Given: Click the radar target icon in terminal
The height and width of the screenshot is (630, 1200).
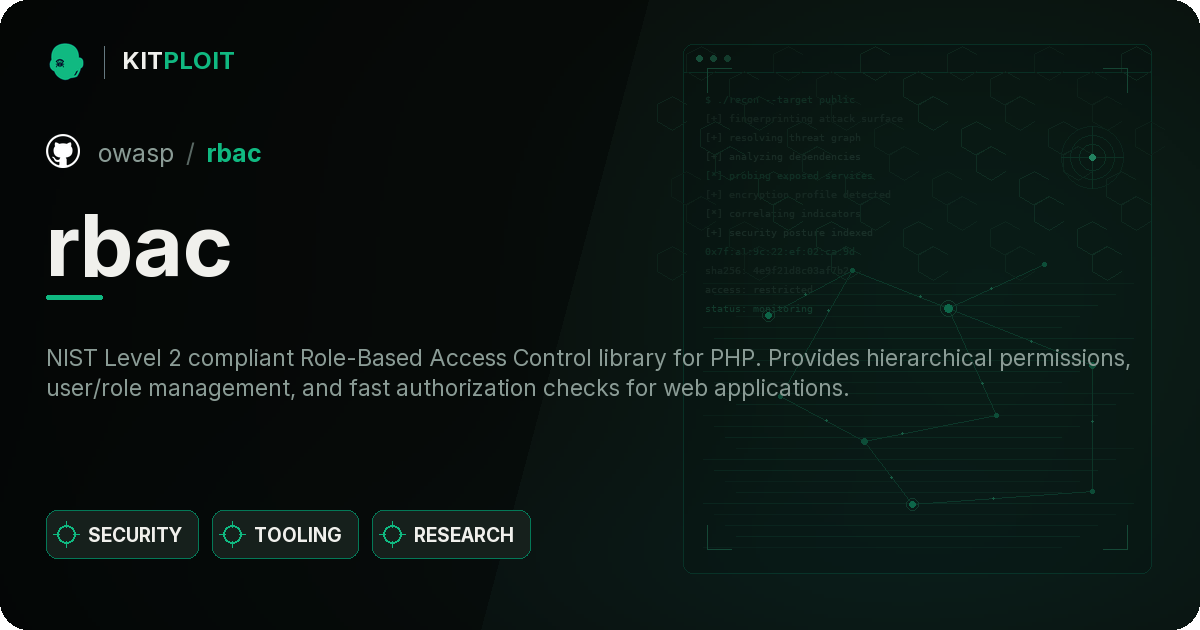Looking at the screenshot, I should coord(1092,157).
